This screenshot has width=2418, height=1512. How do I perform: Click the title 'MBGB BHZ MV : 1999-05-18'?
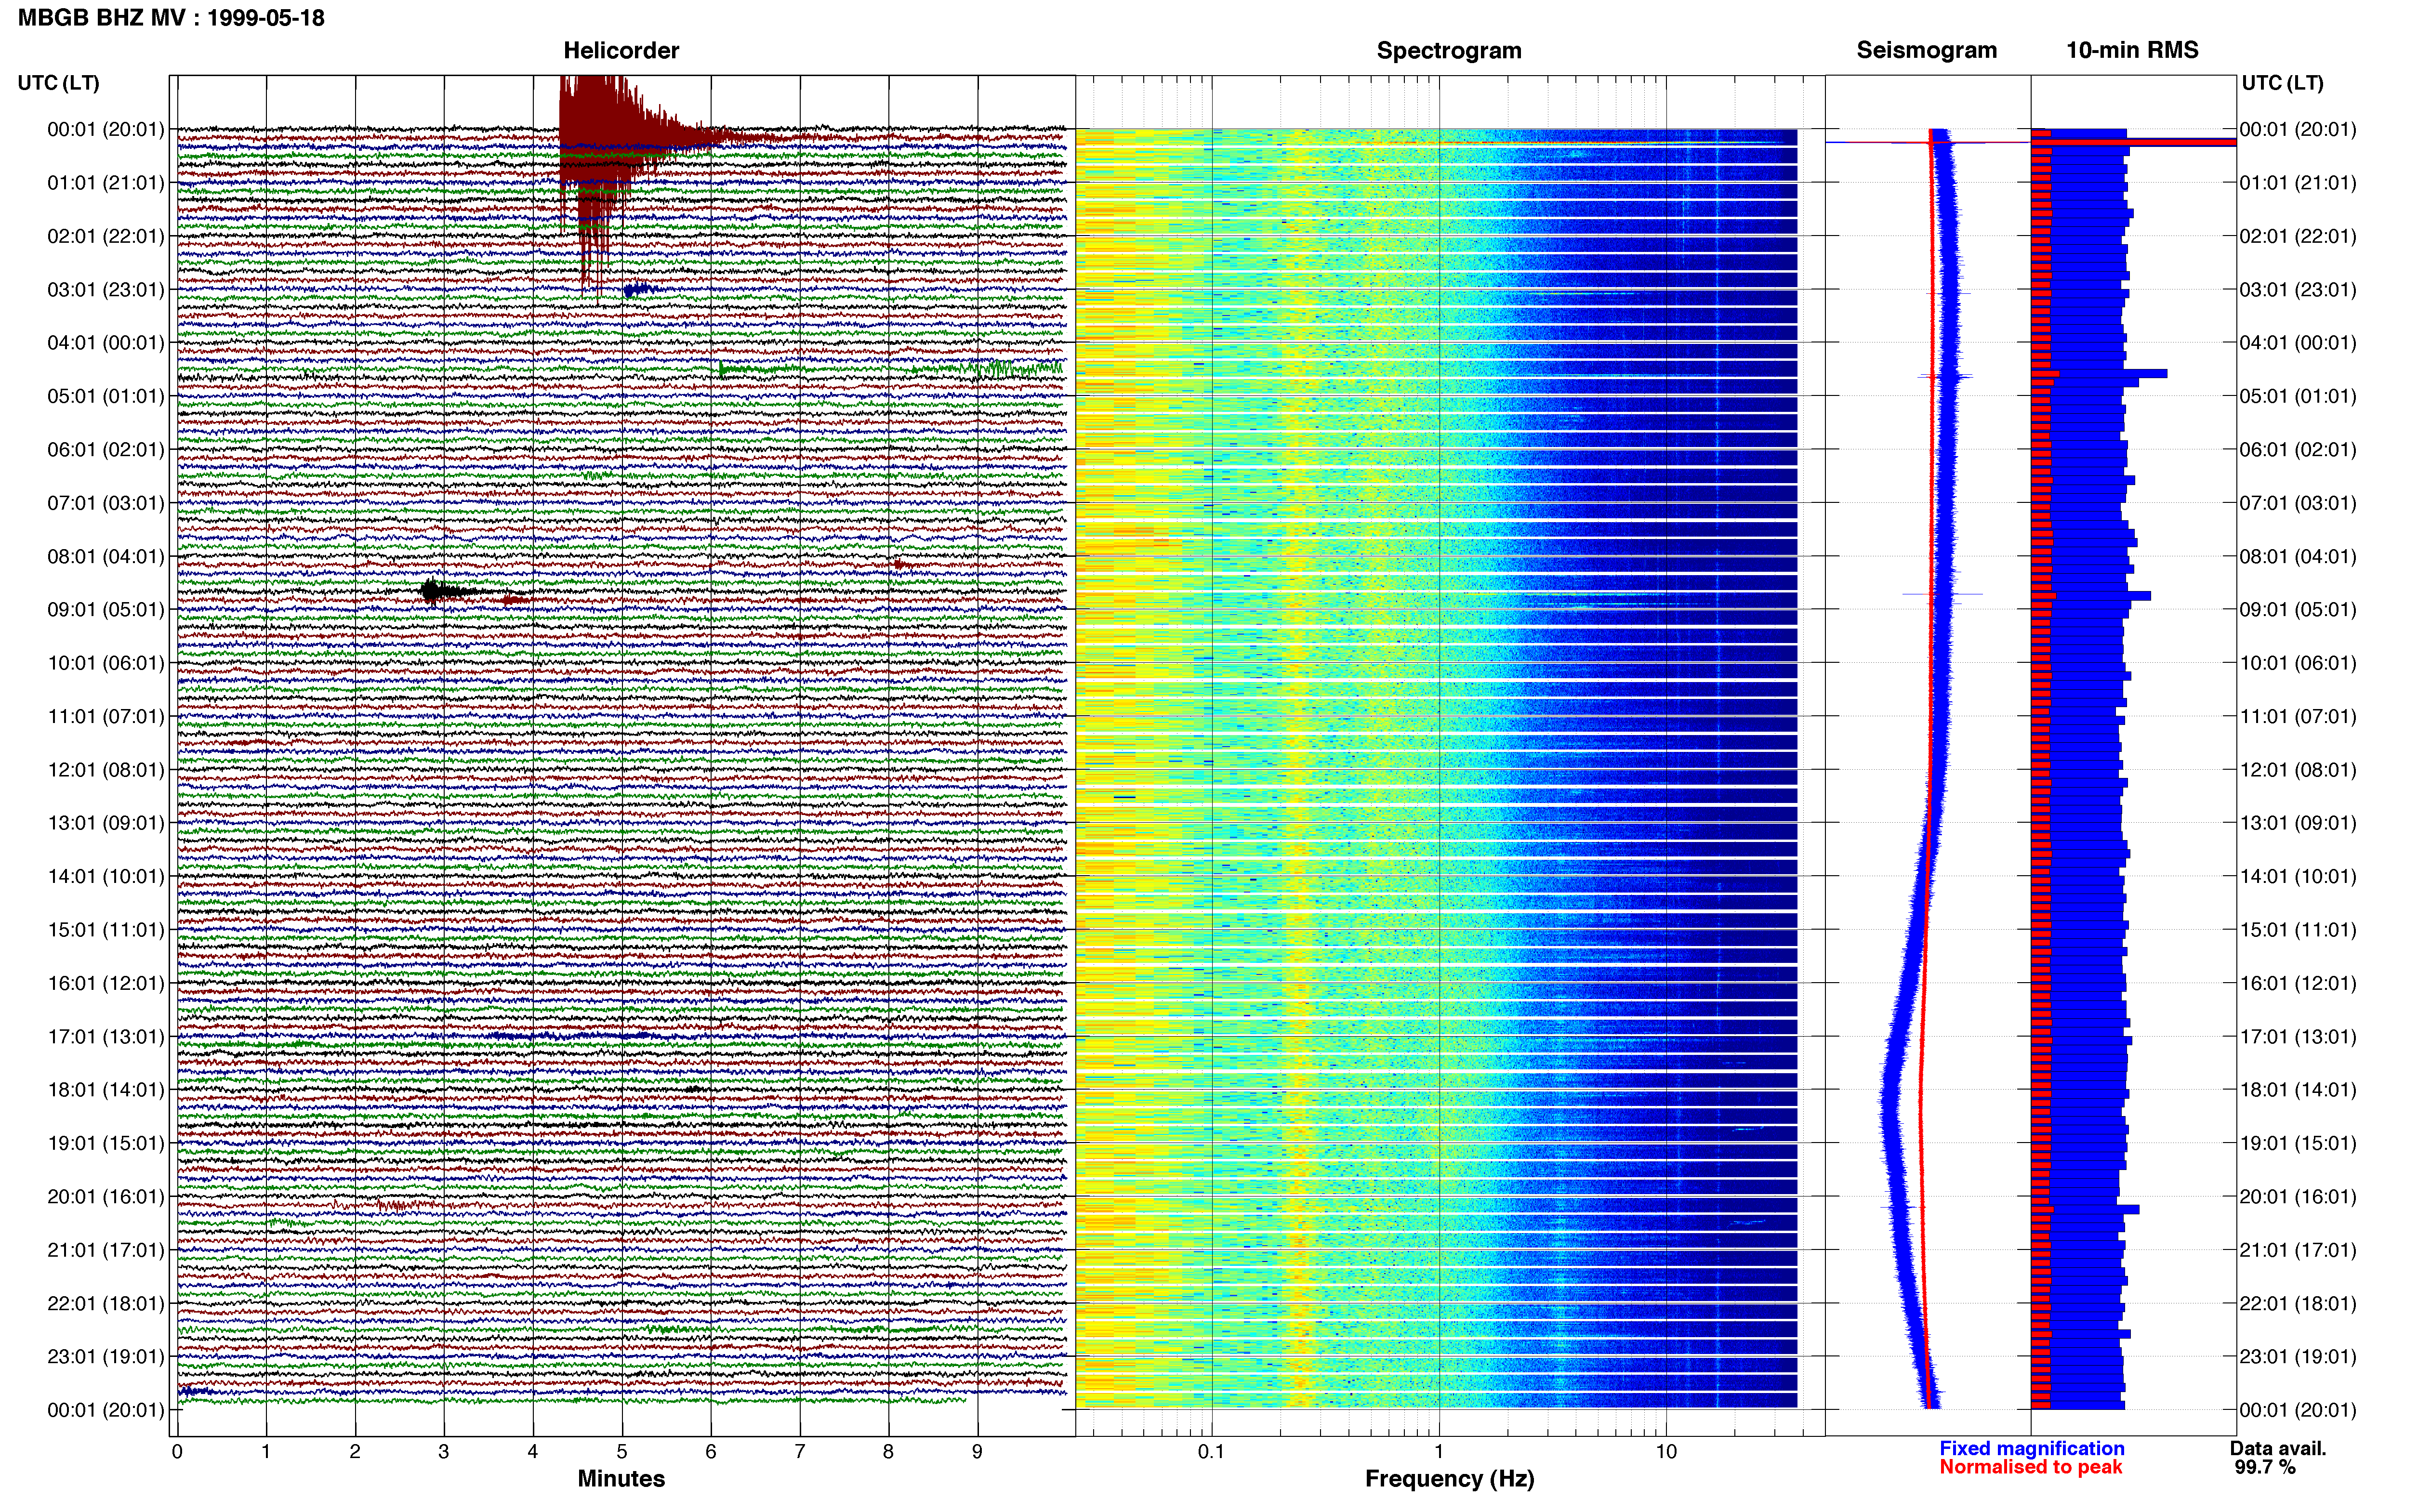click(x=171, y=18)
